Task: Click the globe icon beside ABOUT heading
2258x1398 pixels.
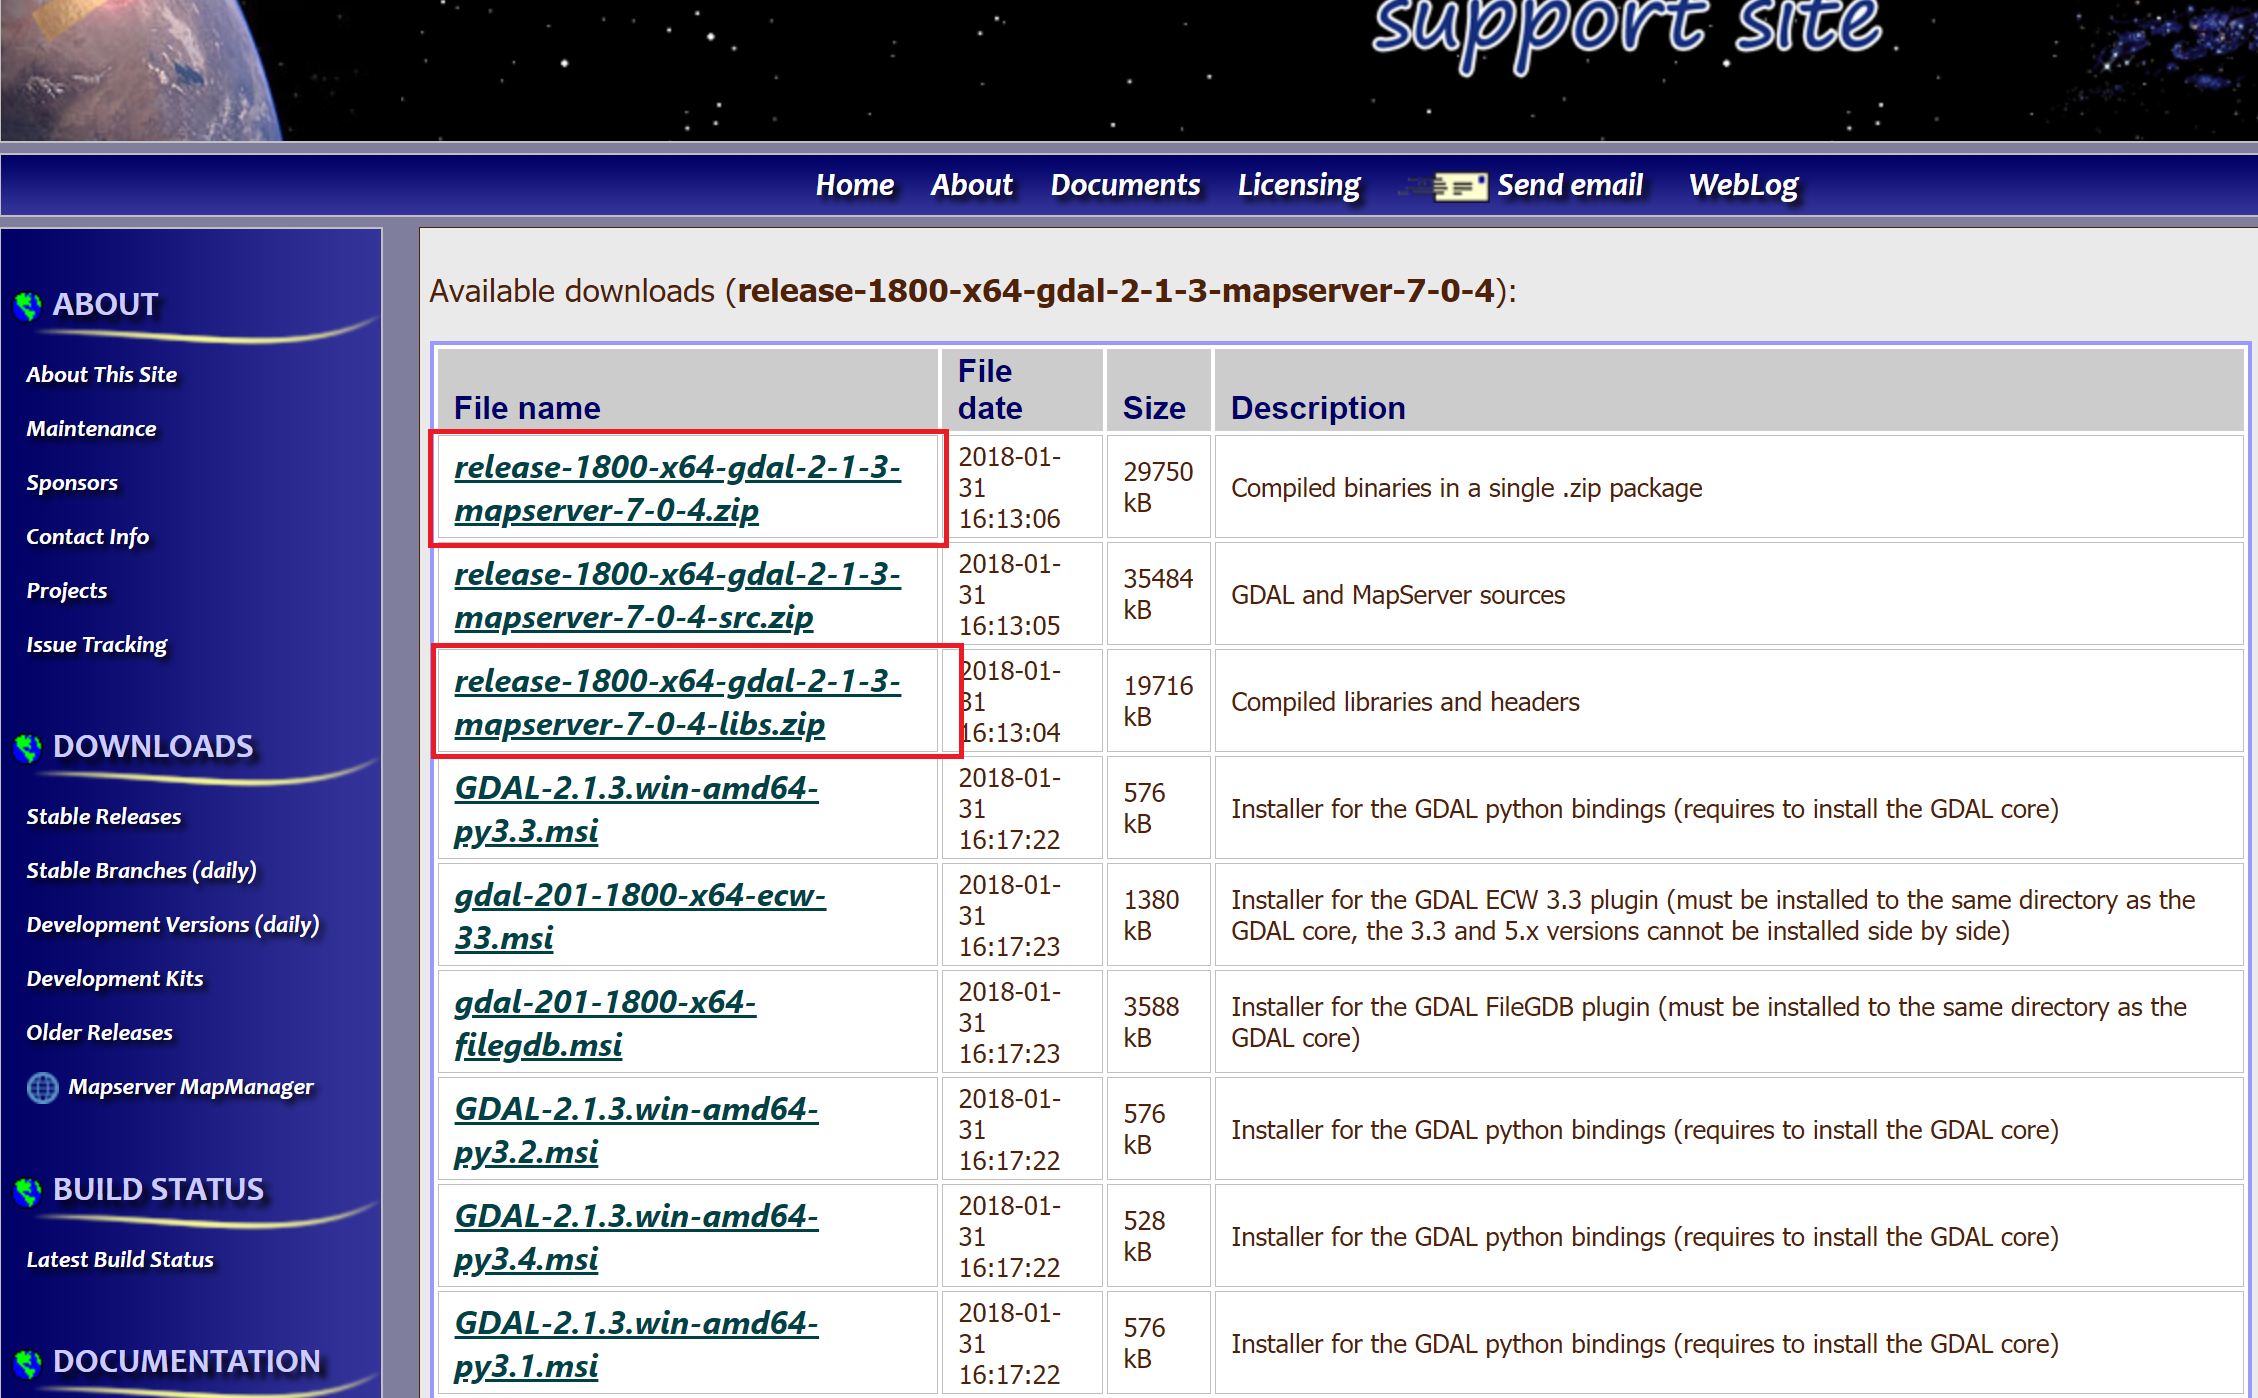Action: [x=27, y=305]
